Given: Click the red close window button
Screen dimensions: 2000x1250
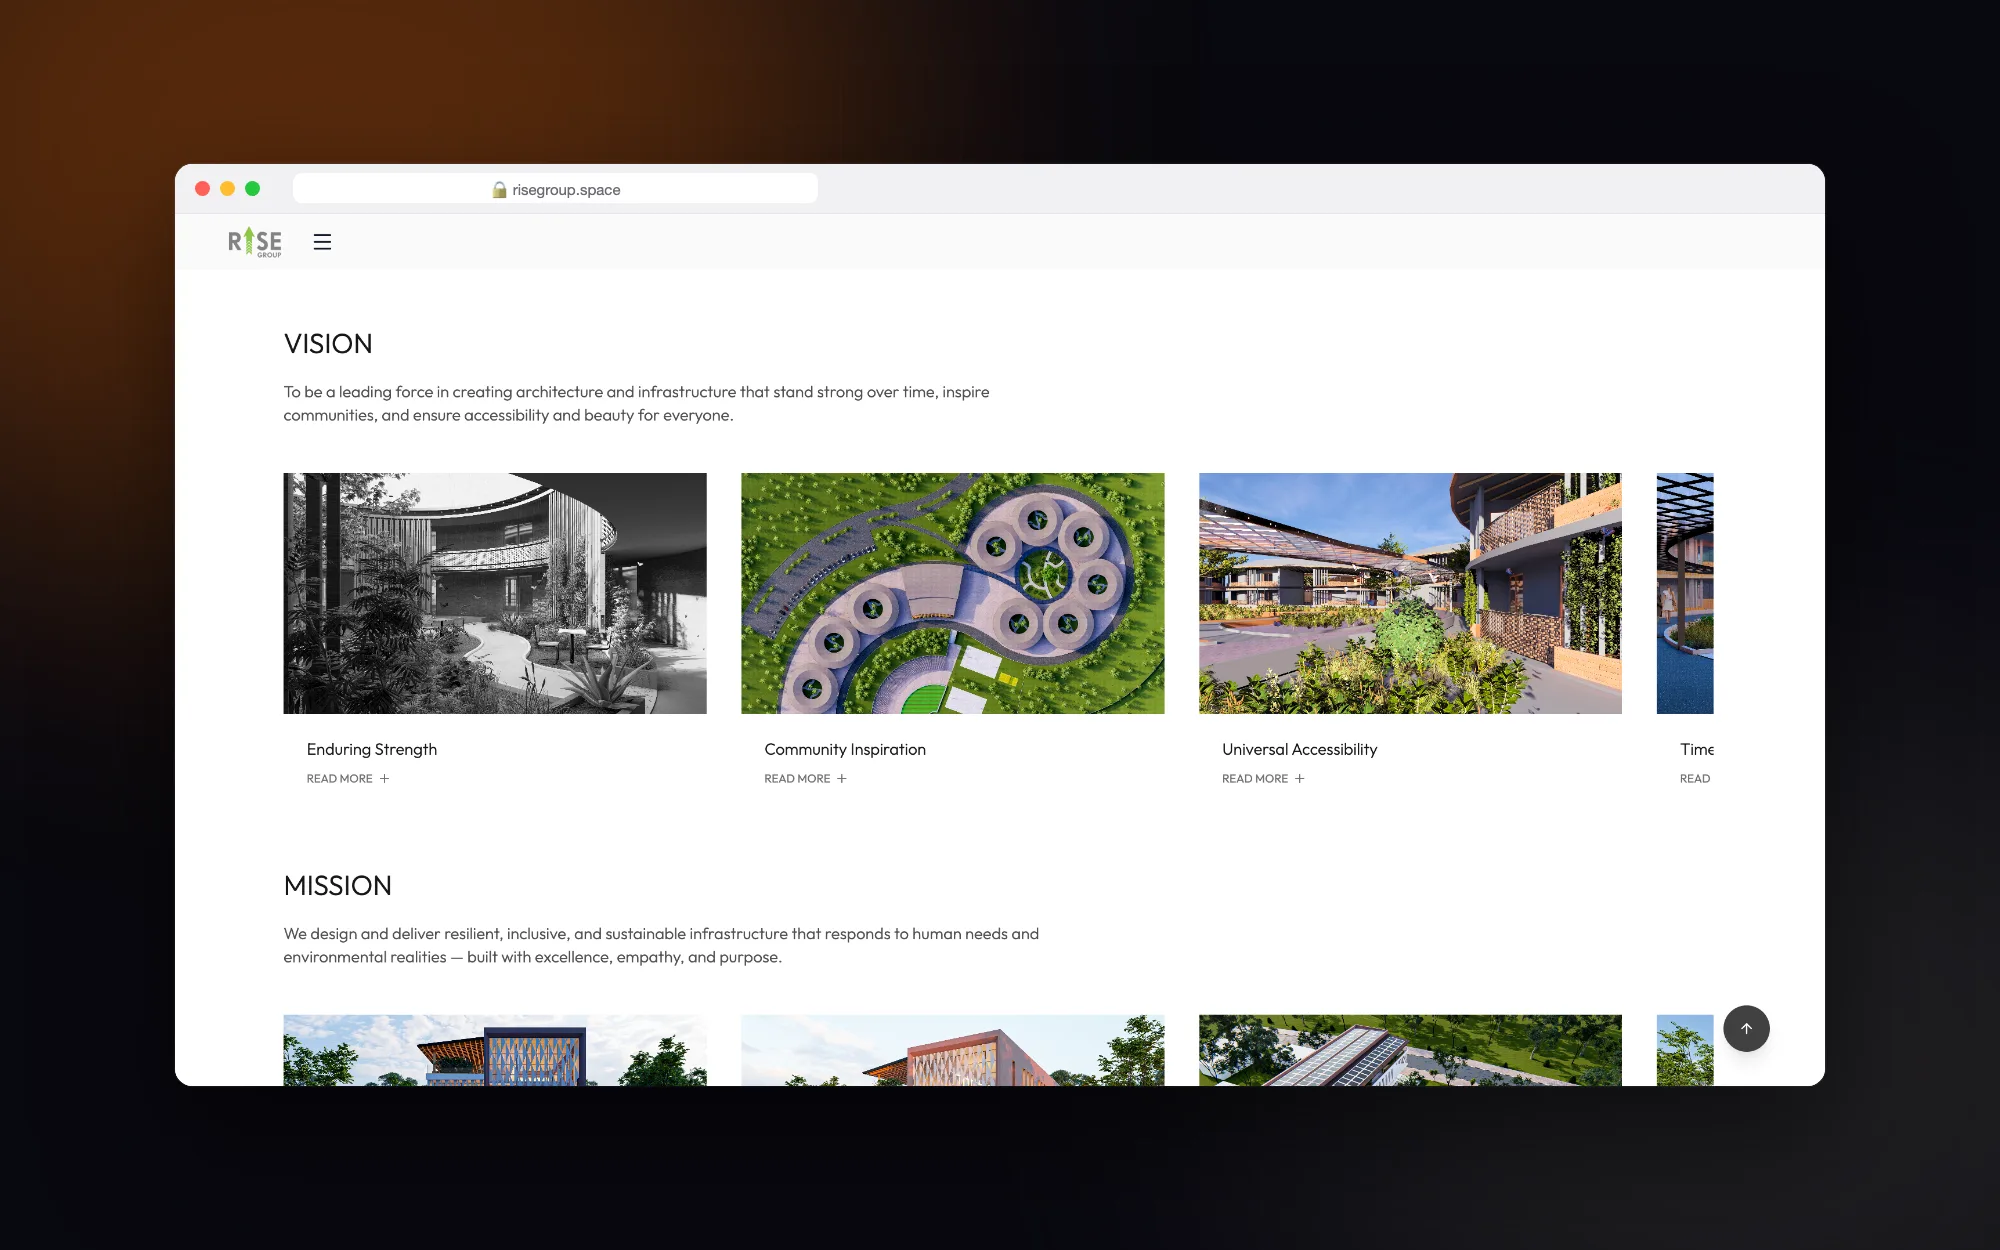Looking at the screenshot, I should 202,188.
